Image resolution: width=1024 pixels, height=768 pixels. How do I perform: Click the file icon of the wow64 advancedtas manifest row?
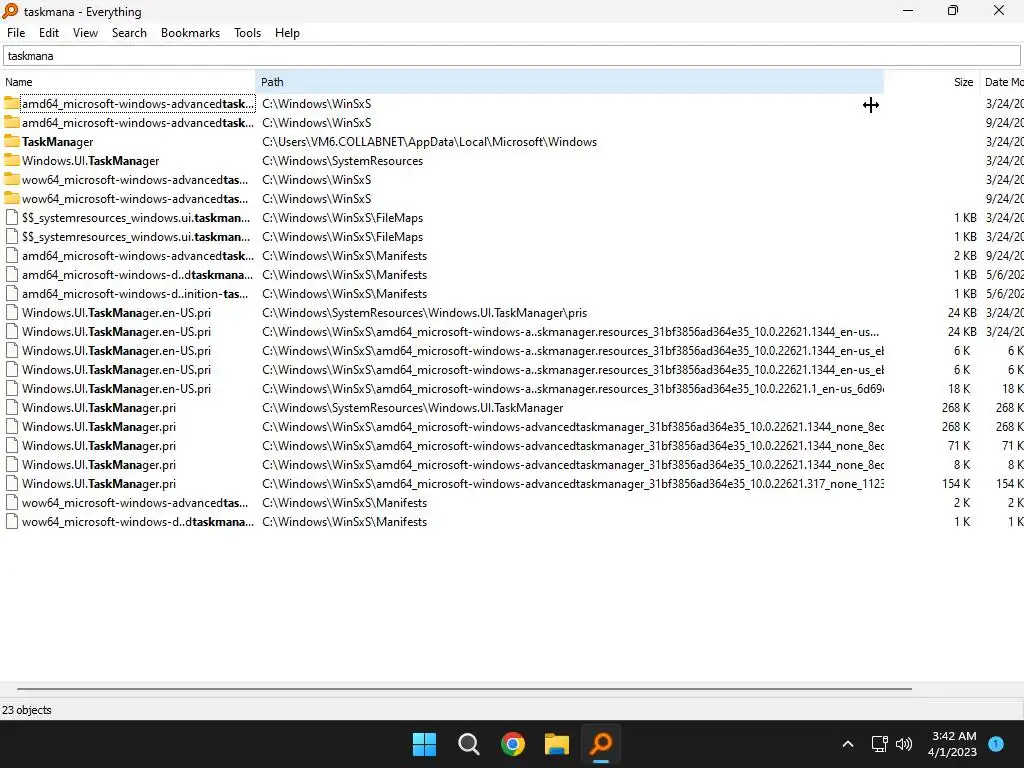pos(12,503)
